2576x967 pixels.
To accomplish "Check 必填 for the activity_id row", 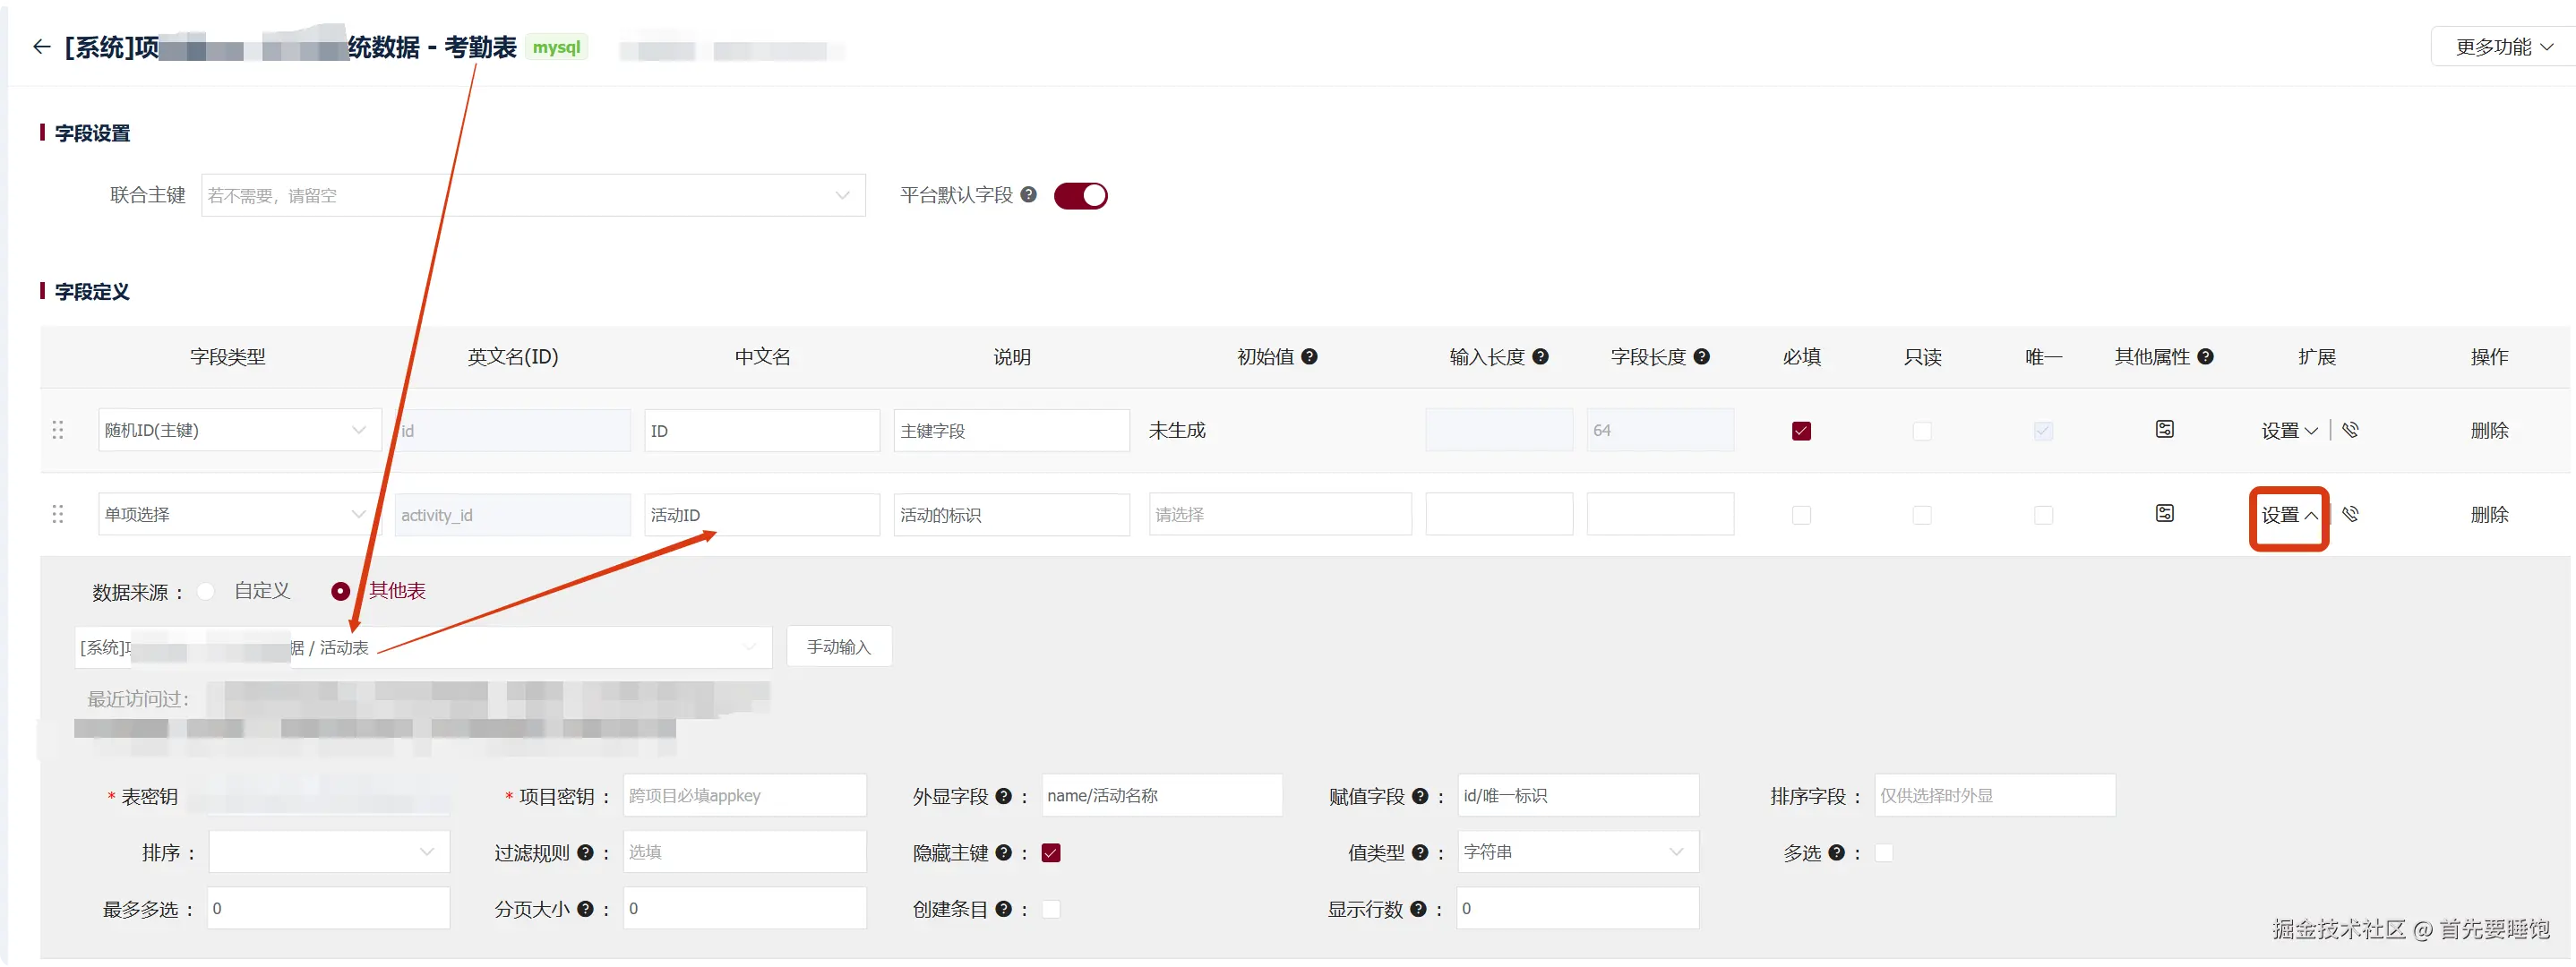I will [1801, 515].
